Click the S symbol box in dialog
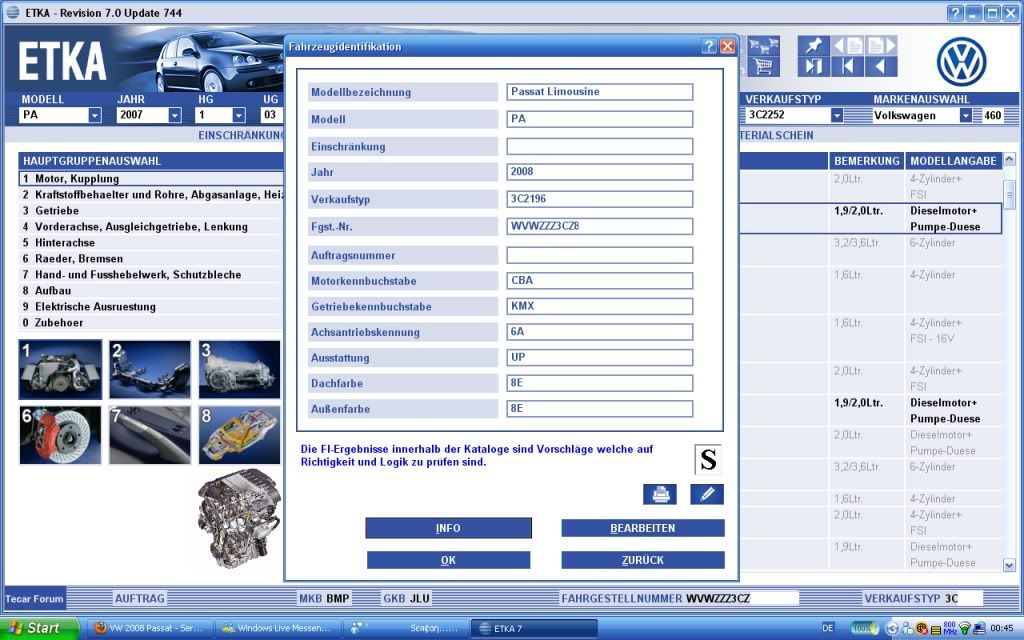The image size is (1024, 640). 708,459
